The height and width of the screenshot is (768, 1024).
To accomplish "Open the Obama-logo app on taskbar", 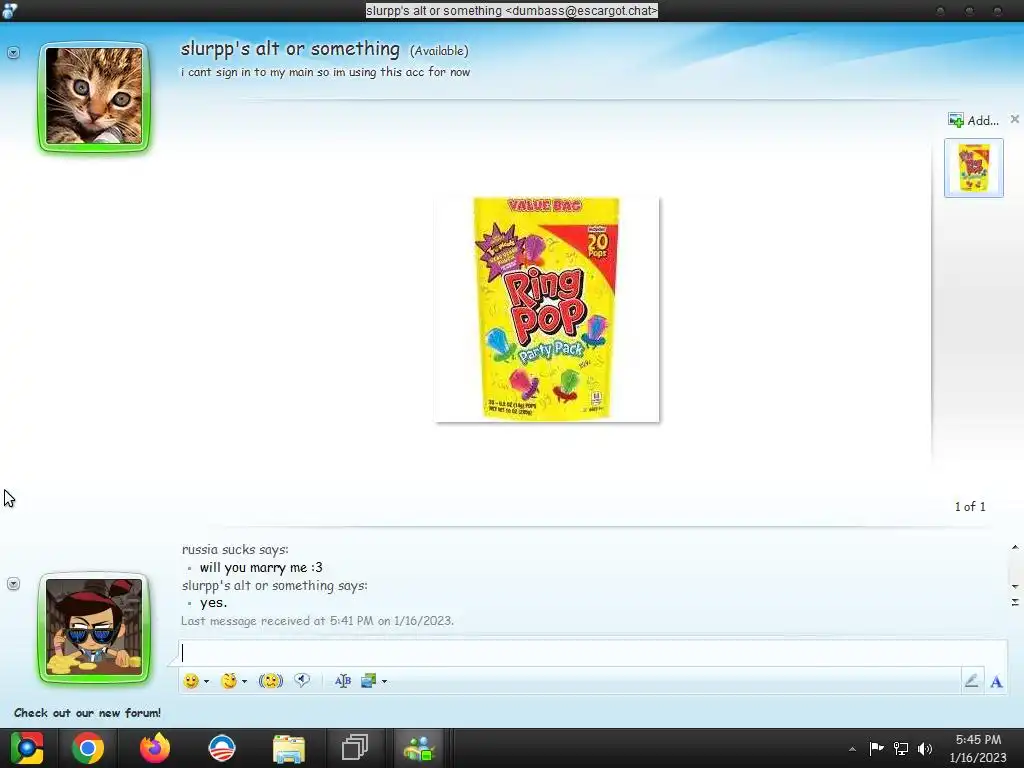I will click(221, 748).
